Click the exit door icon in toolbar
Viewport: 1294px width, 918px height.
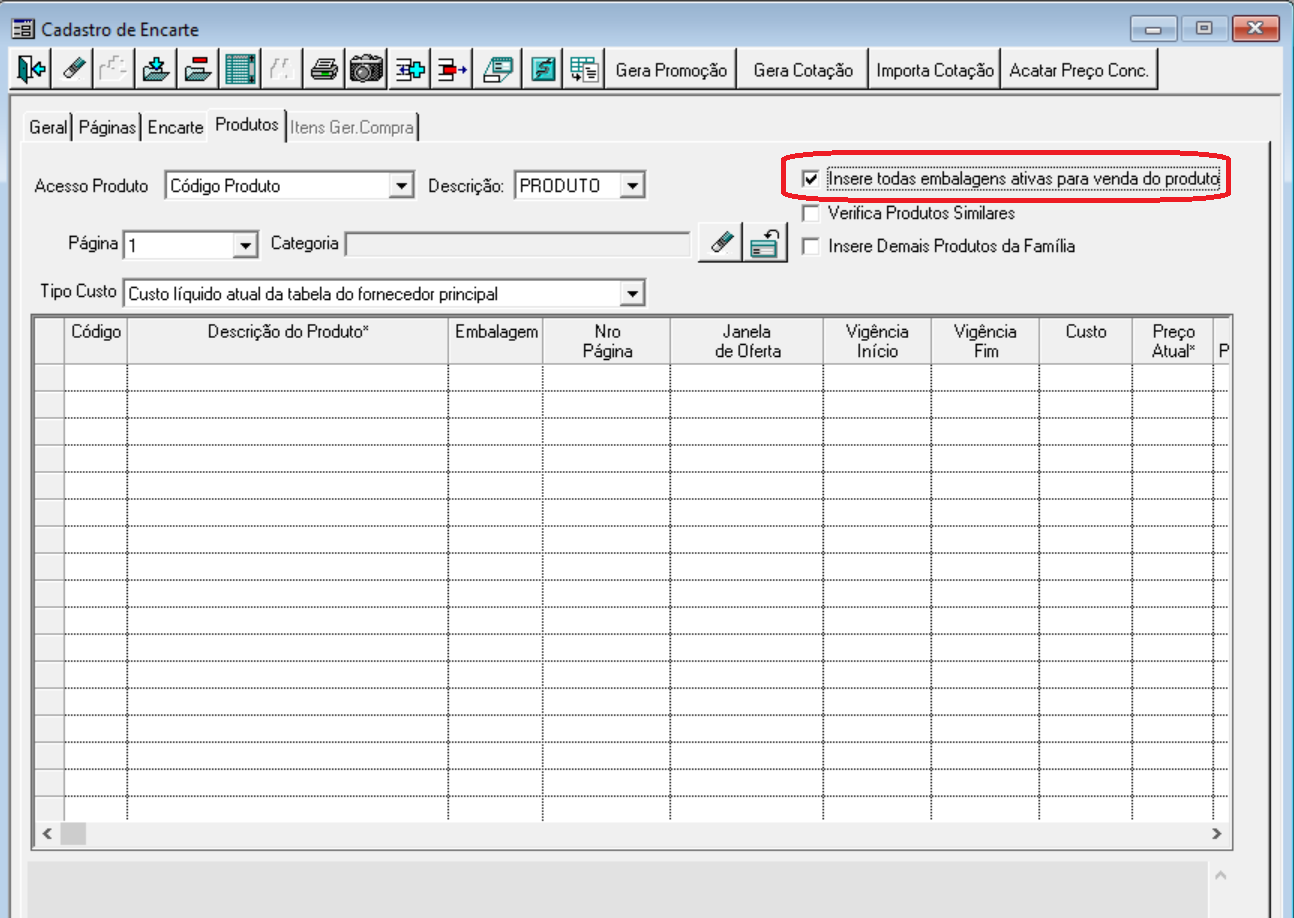[32, 70]
